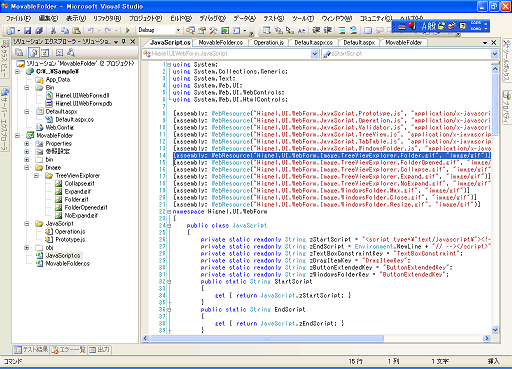Collapse the Default.aspx node
512x369 pixels.
click(x=27, y=111)
